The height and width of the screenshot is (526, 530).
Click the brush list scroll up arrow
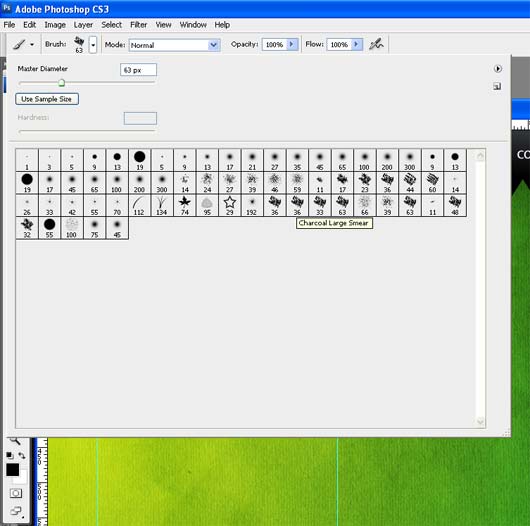[480, 156]
